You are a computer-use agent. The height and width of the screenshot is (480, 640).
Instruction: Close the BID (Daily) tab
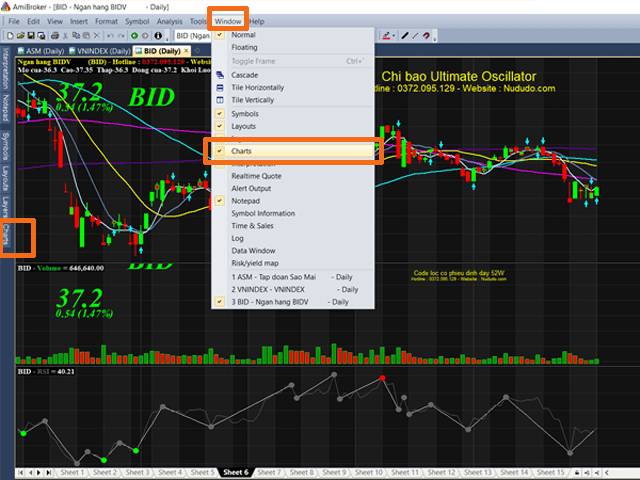point(186,51)
